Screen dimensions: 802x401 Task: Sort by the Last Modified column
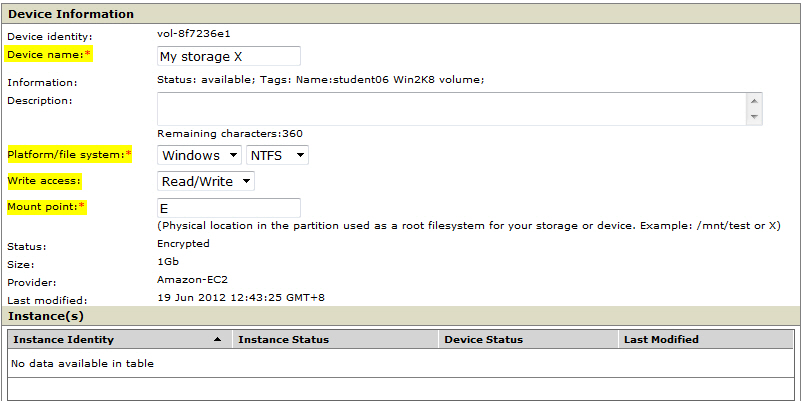coord(661,340)
